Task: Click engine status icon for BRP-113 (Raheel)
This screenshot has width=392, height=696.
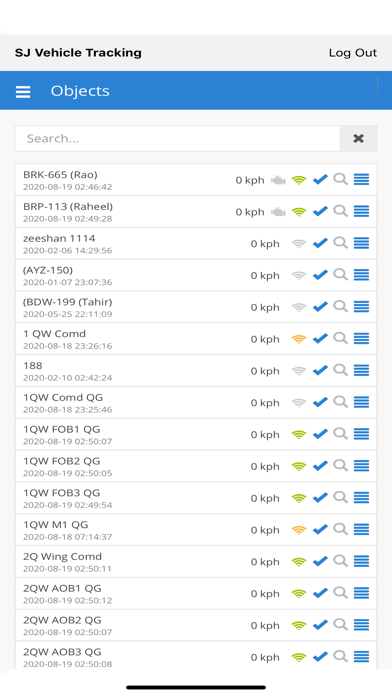Action: [278, 212]
